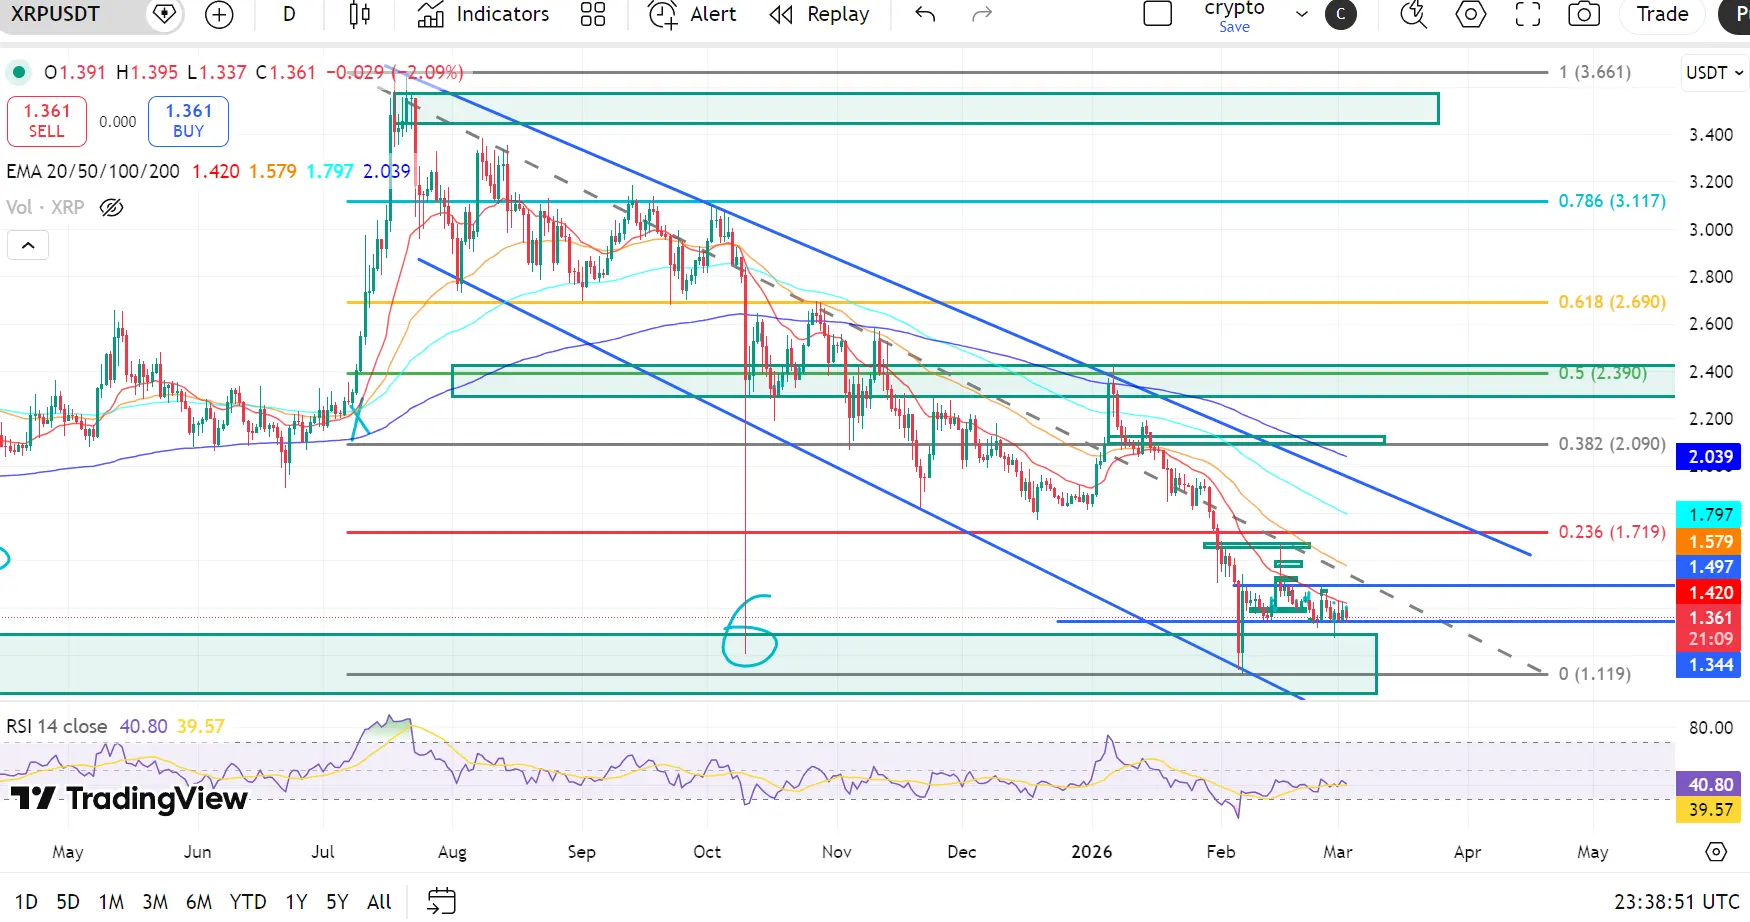Create a new Alert
The width and height of the screenshot is (1750, 922).
692,14
